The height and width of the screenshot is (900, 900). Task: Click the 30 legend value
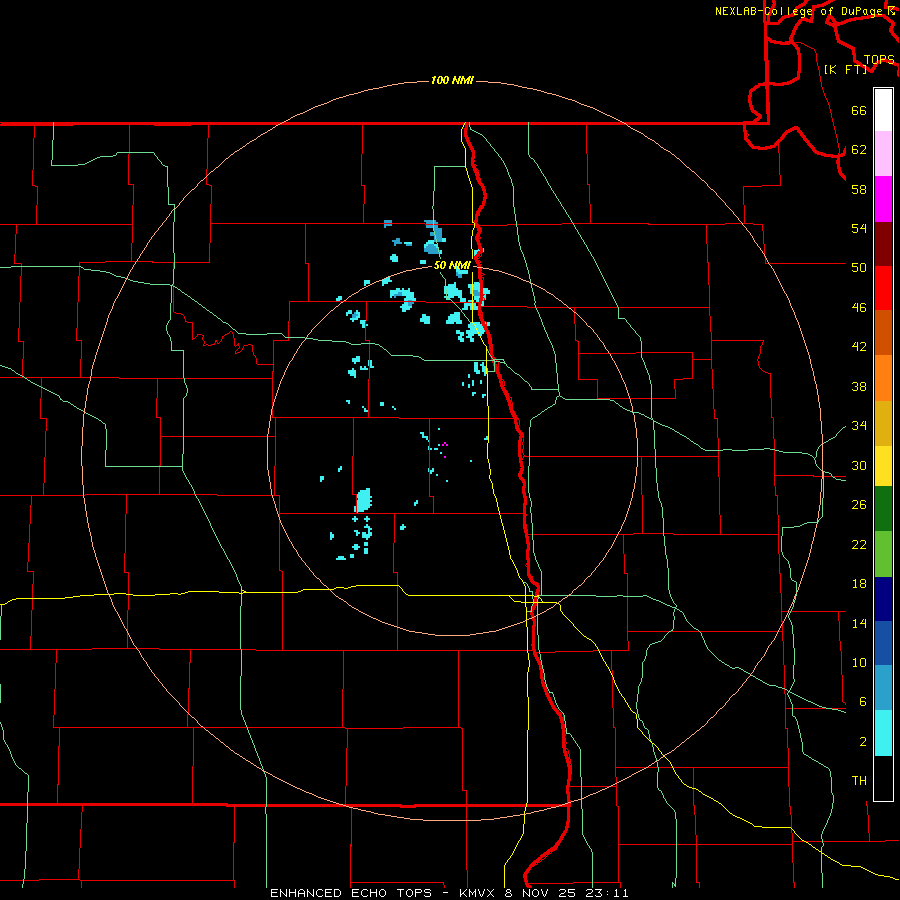[x=859, y=465]
